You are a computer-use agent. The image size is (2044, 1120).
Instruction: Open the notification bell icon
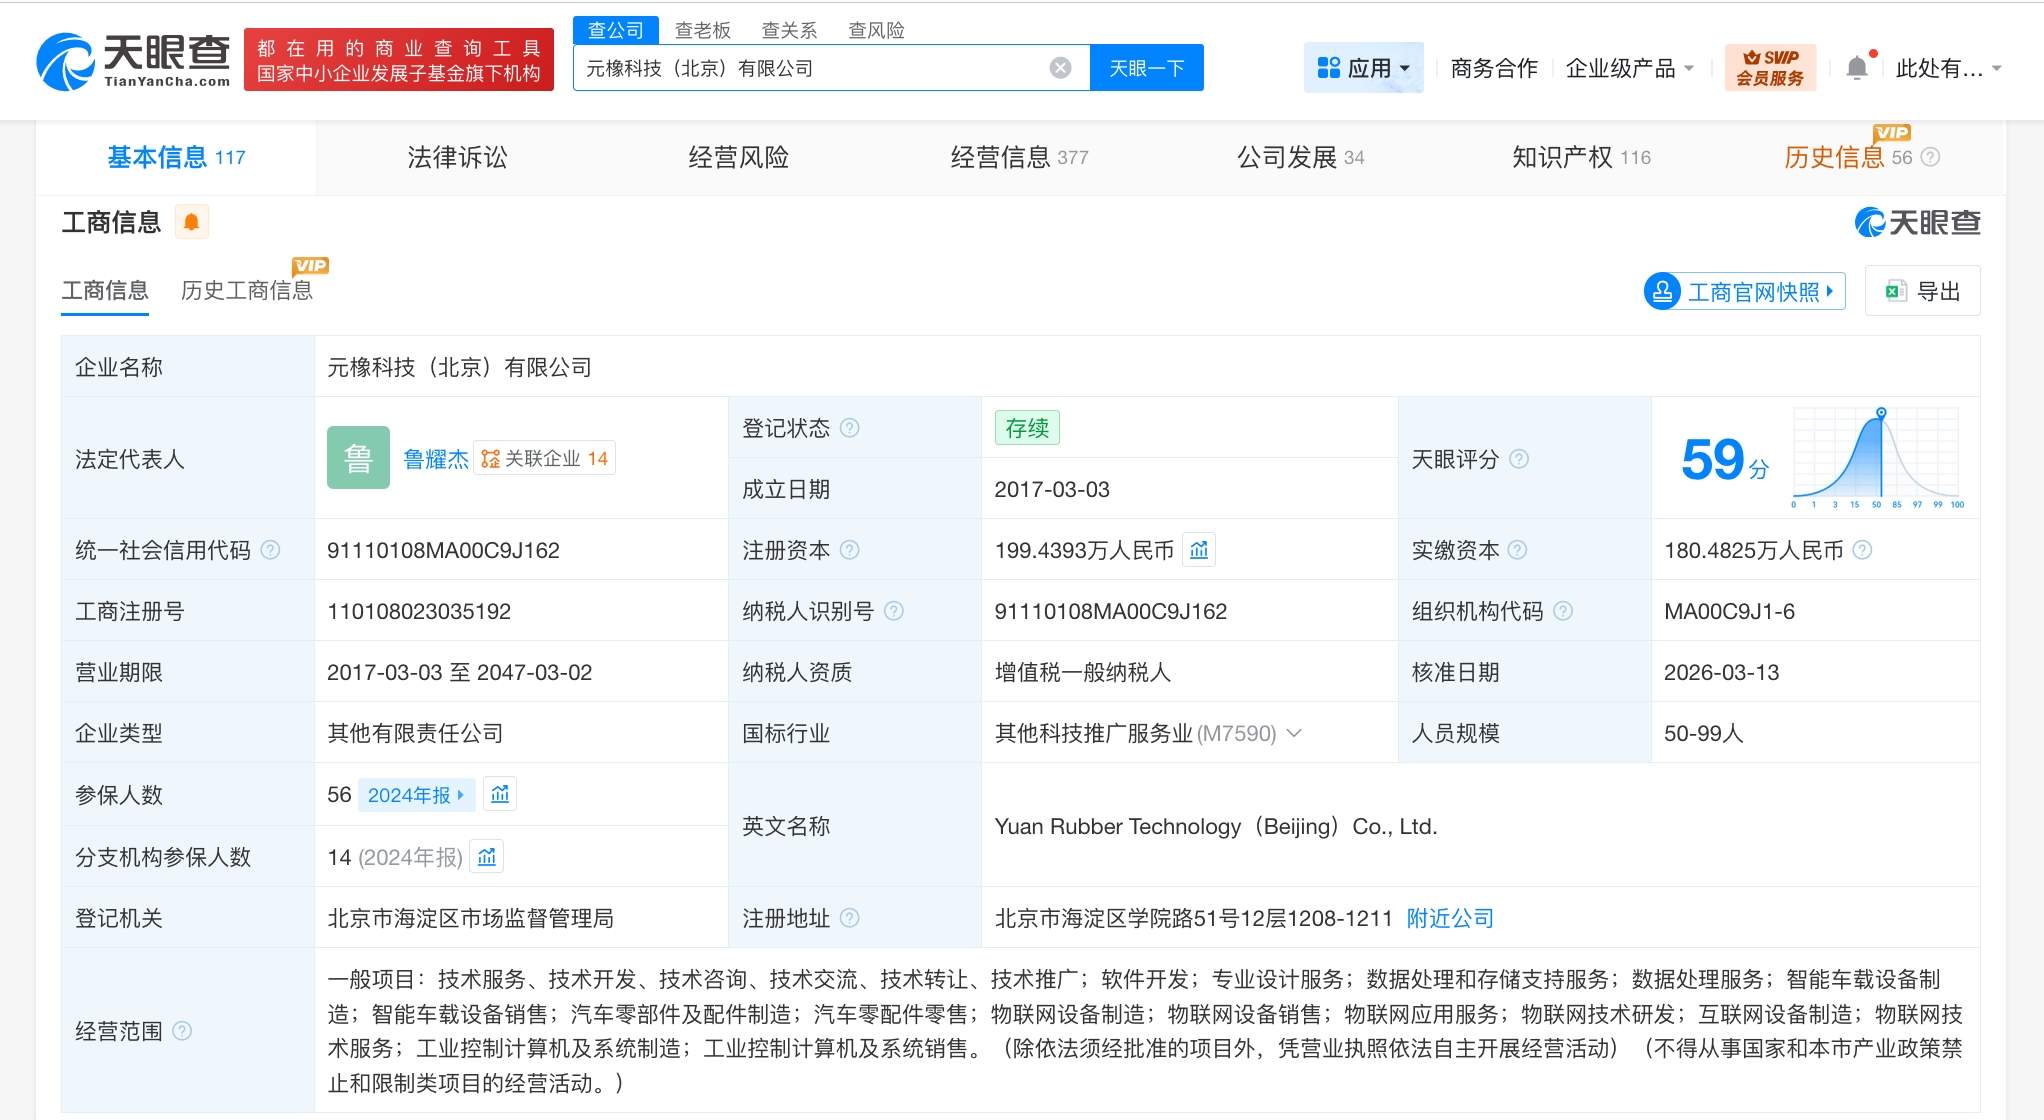pos(1856,68)
